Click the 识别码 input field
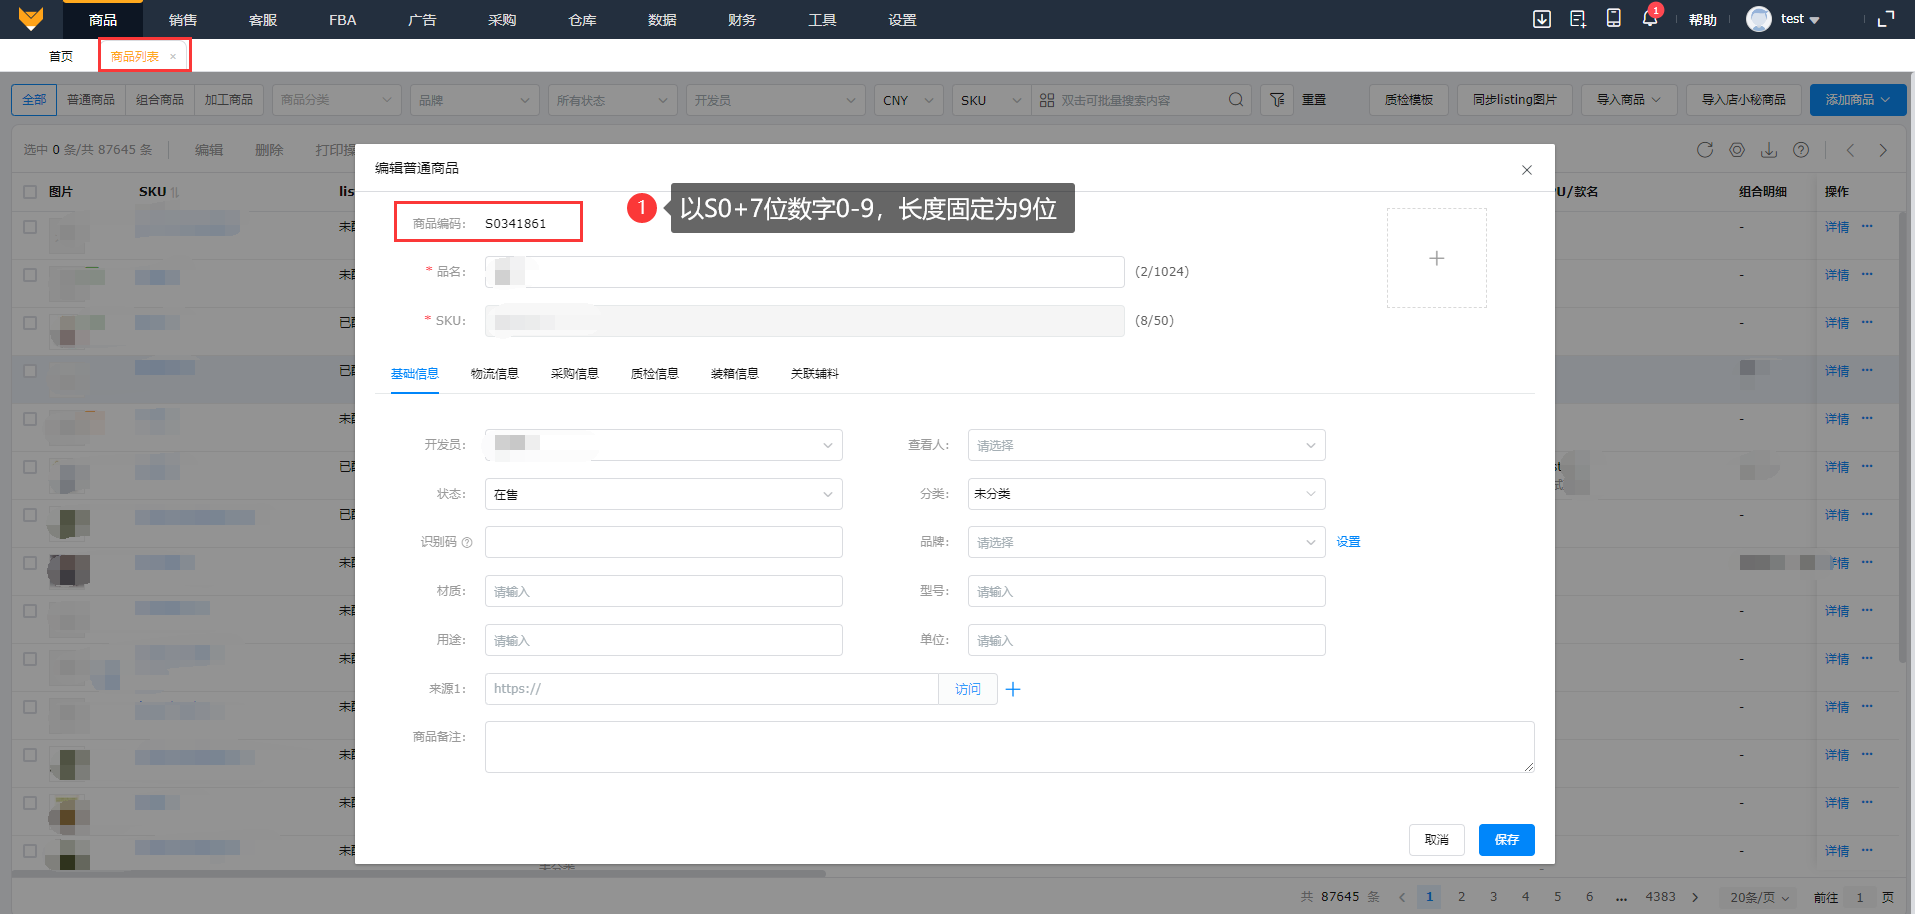 tap(664, 542)
